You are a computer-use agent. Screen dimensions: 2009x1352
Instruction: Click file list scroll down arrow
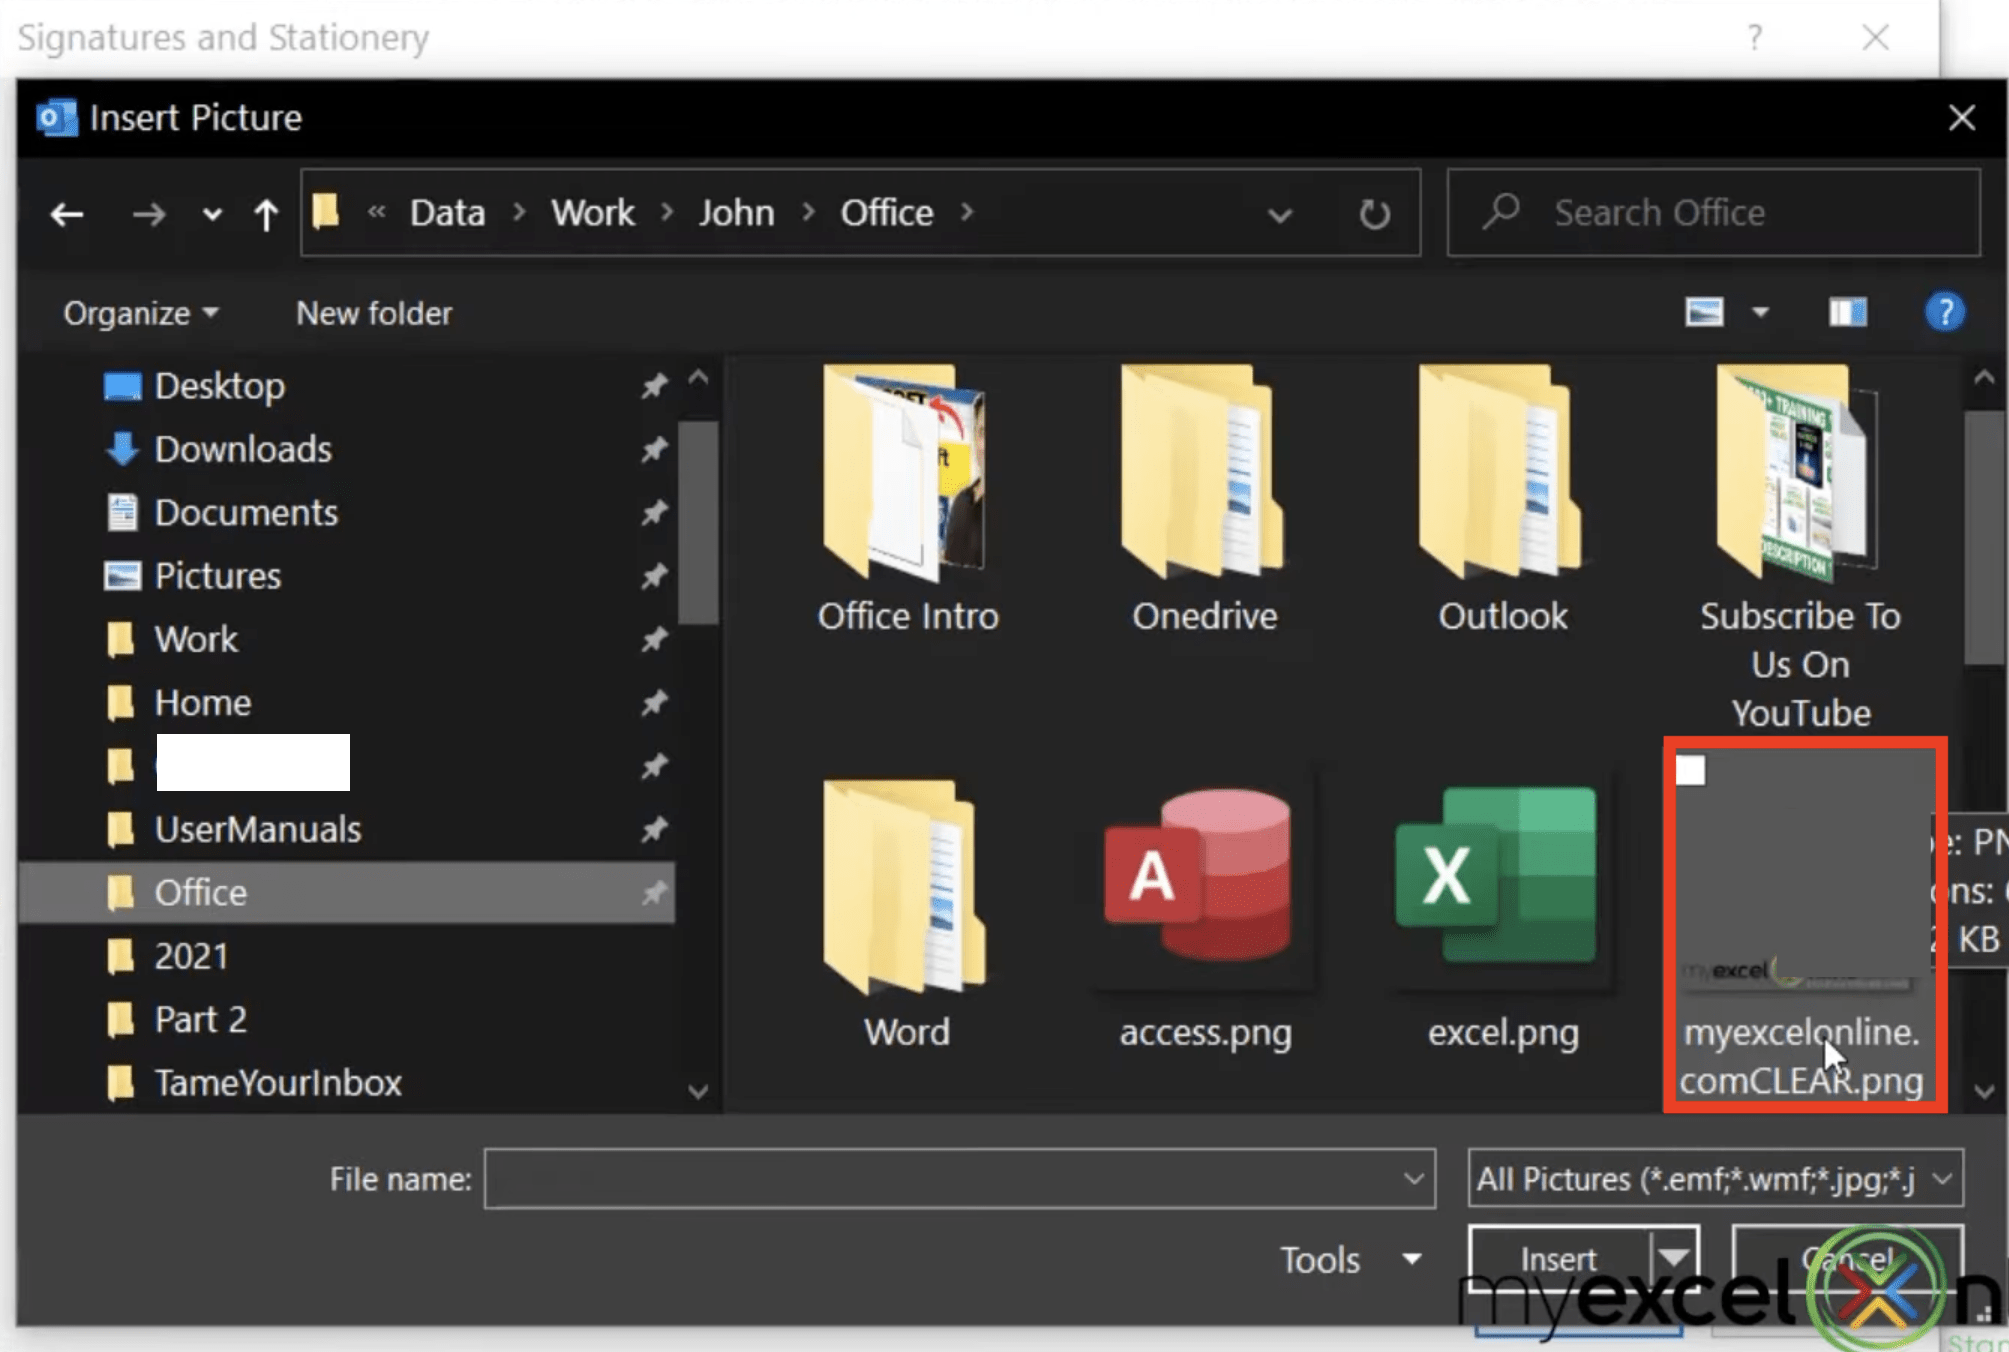[1985, 1091]
